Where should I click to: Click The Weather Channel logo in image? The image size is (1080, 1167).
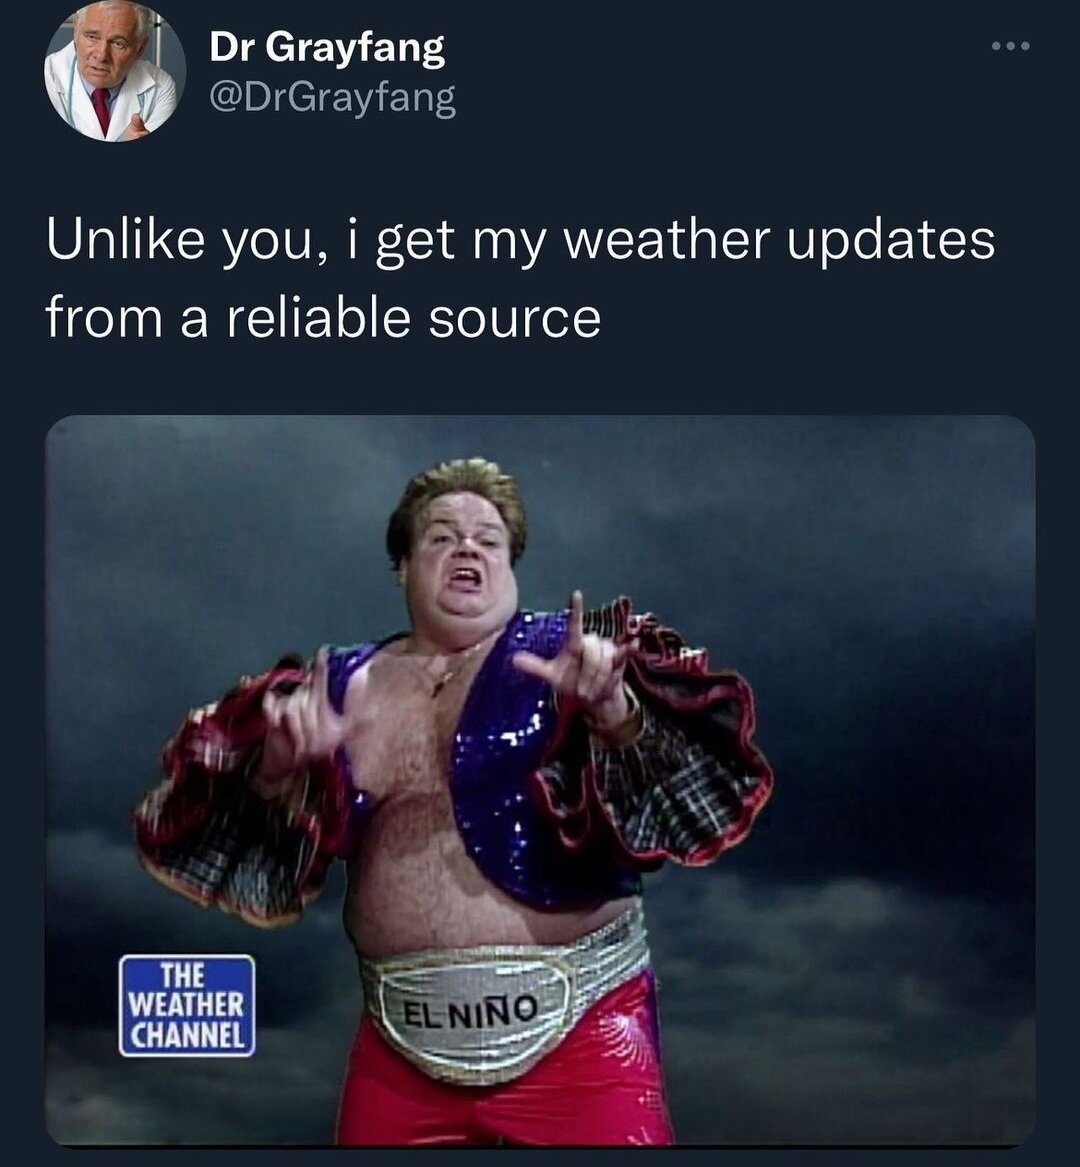(x=187, y=1005)
